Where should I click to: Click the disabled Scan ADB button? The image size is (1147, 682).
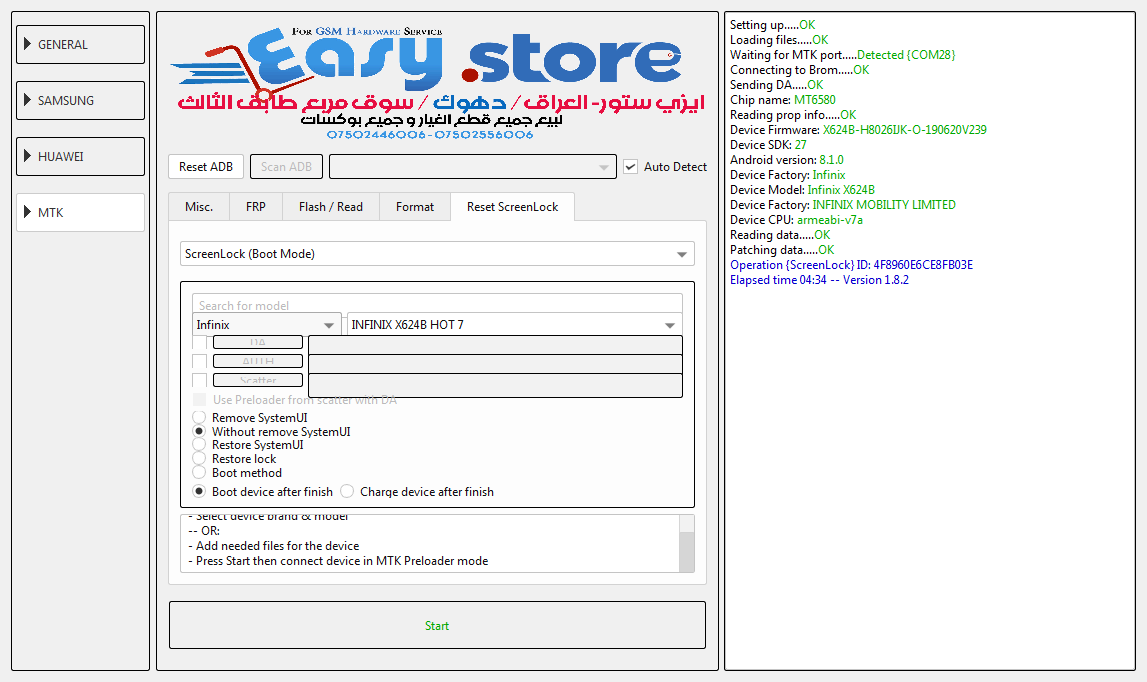pyautogui.click(x=286, y=167)
